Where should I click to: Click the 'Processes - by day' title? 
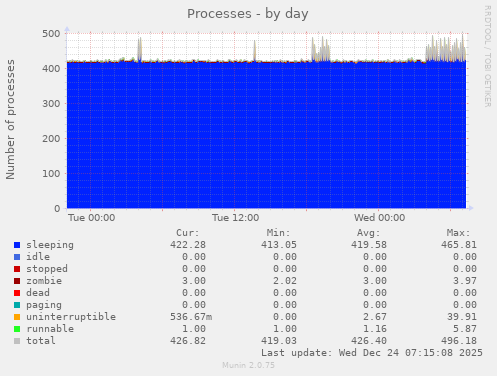(248, 14)
